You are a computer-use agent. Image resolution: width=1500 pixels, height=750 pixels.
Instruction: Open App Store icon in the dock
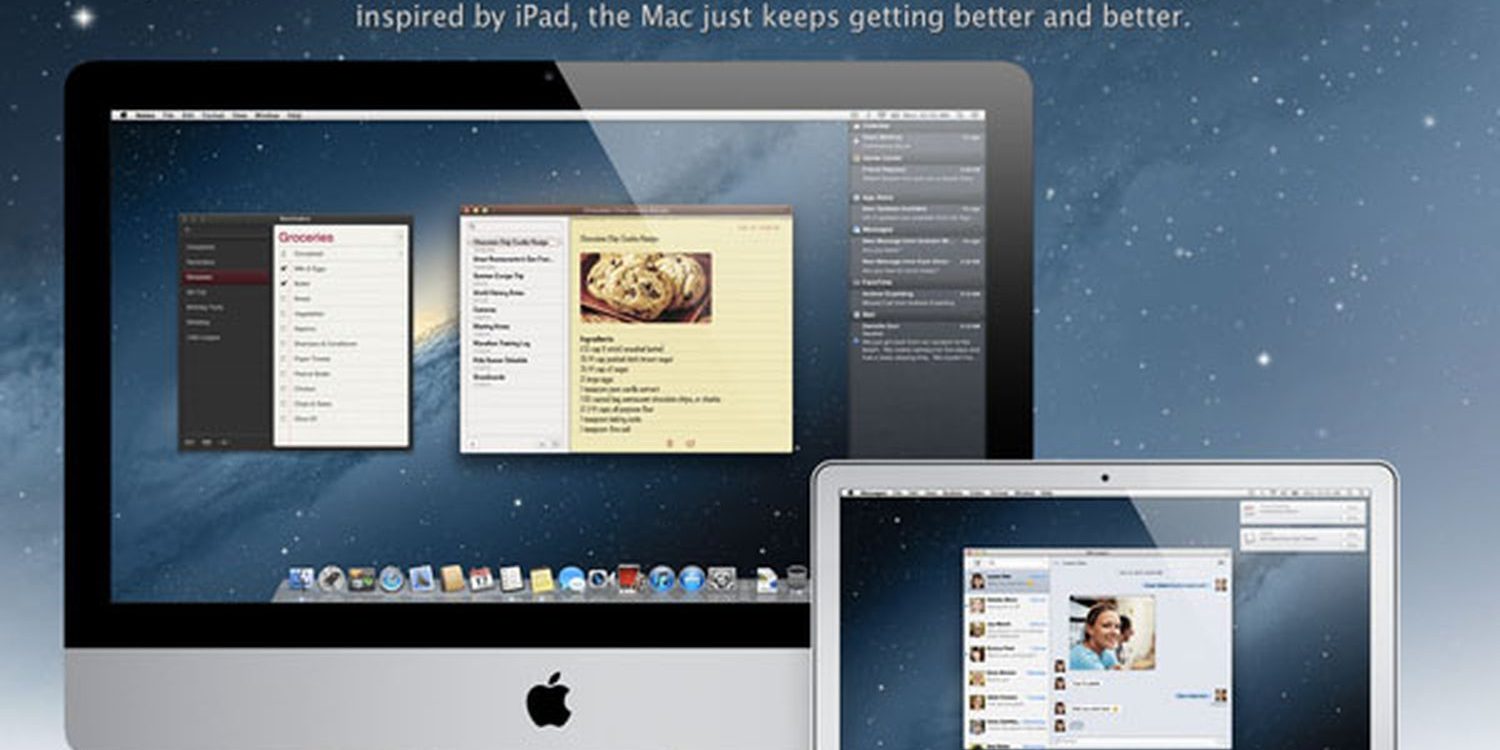[692, 578]
